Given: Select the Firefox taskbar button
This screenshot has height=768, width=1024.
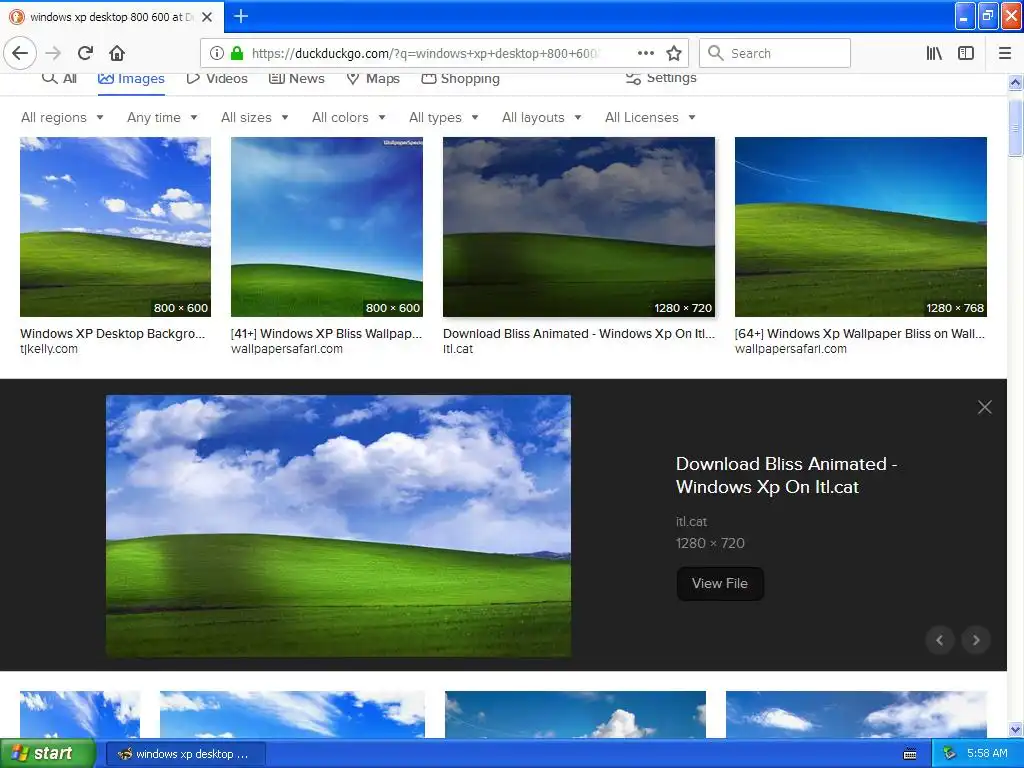Looking at the screenshot, I should coord(185,754).
